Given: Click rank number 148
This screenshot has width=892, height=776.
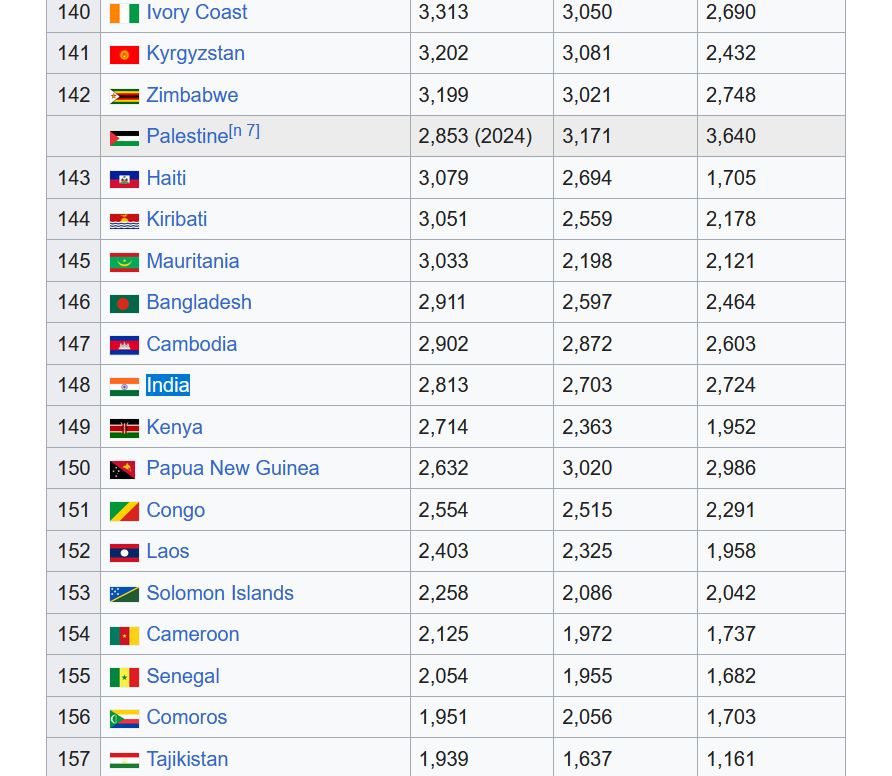Looking at the screenshot, I should click(74, 386).
